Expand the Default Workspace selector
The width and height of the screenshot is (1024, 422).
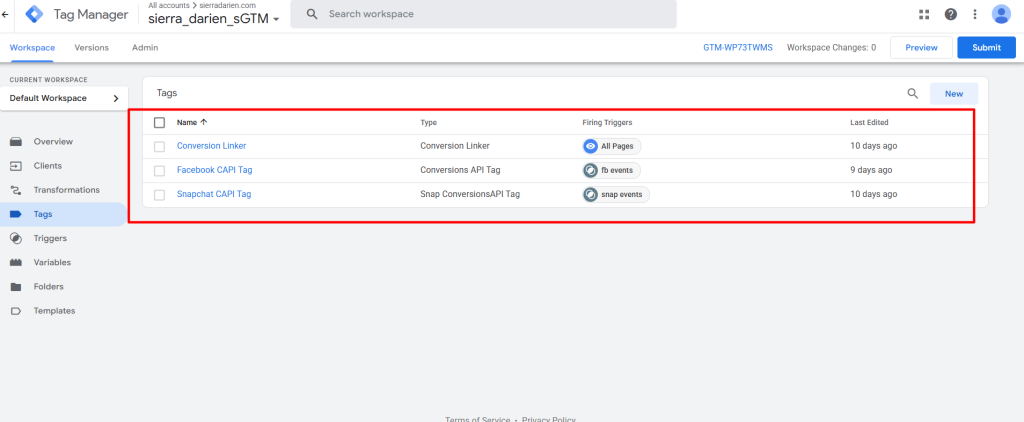click(x=64, y=99)
